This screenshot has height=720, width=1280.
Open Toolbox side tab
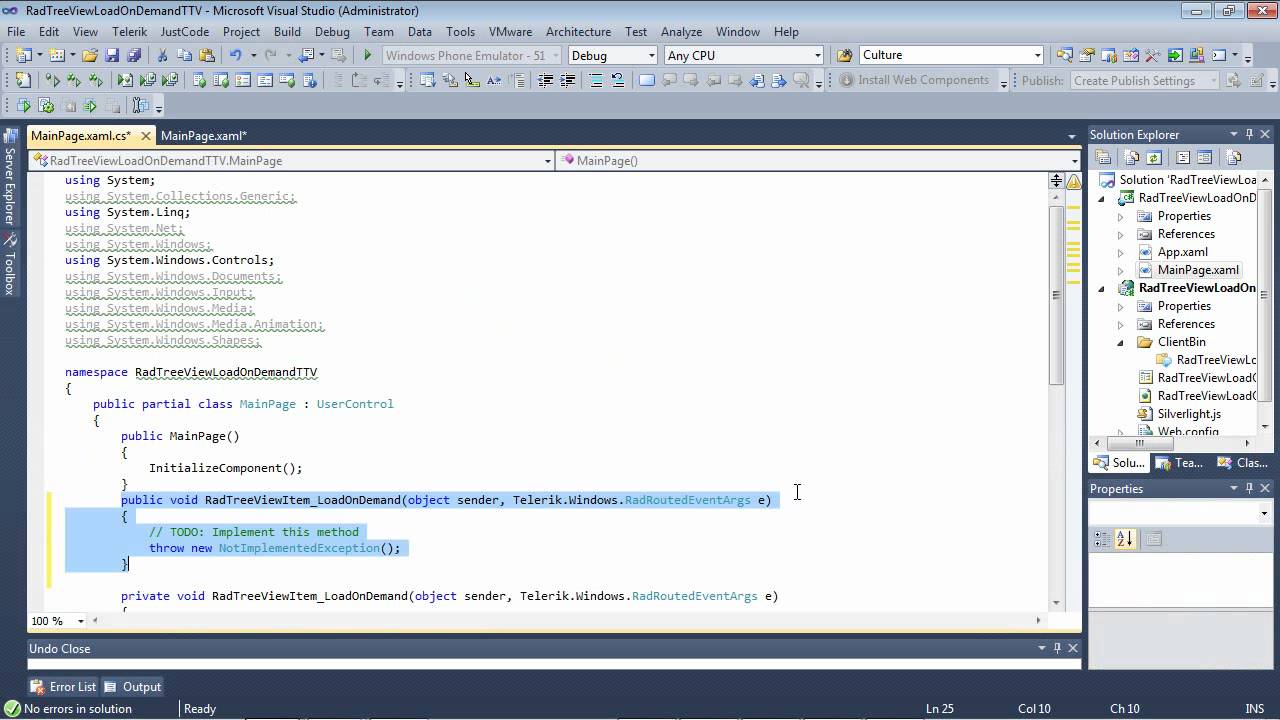pos(9,266)
